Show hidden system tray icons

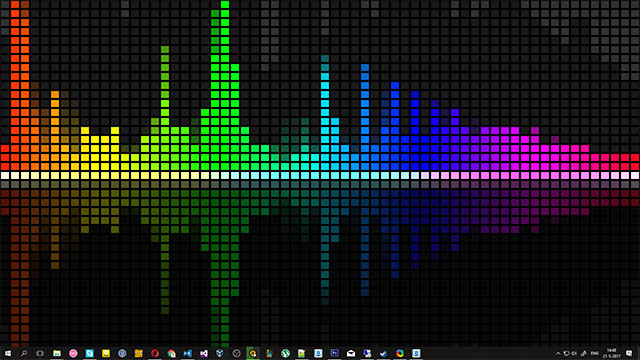(558, 353)
